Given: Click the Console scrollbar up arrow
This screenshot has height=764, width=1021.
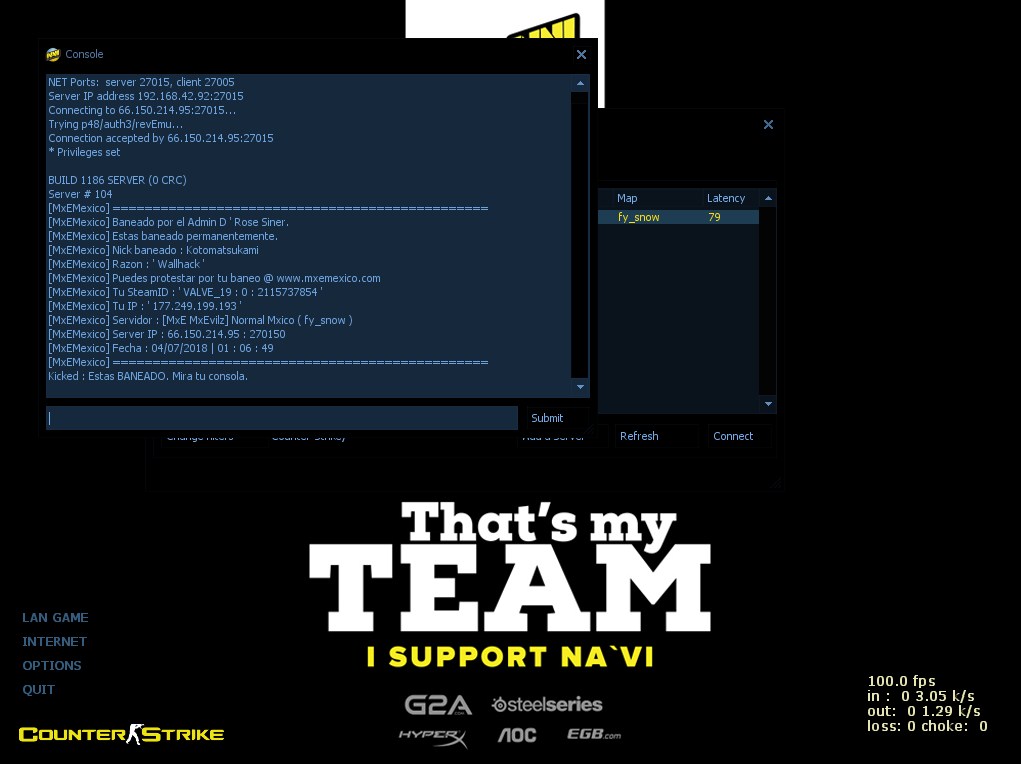Looking at the screenshot, I should tap(580, 83).
